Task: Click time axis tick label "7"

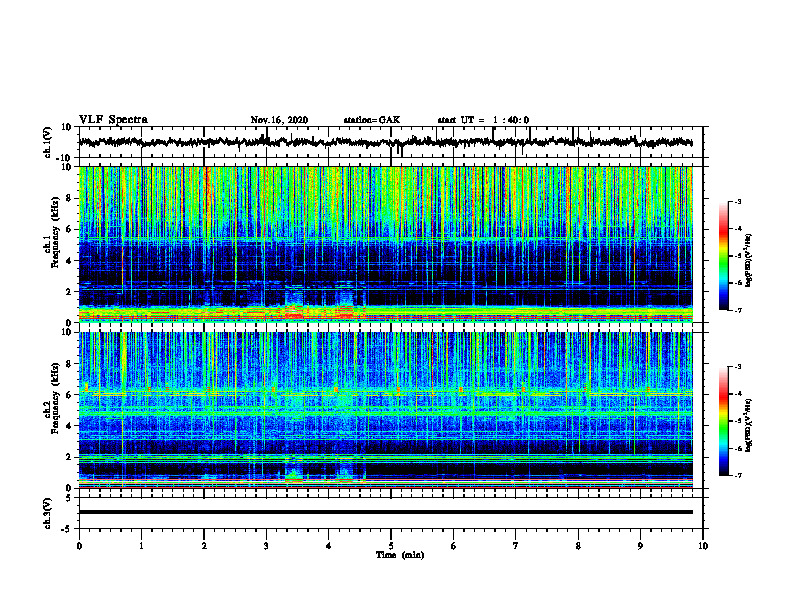Action: tap(516, 546)
